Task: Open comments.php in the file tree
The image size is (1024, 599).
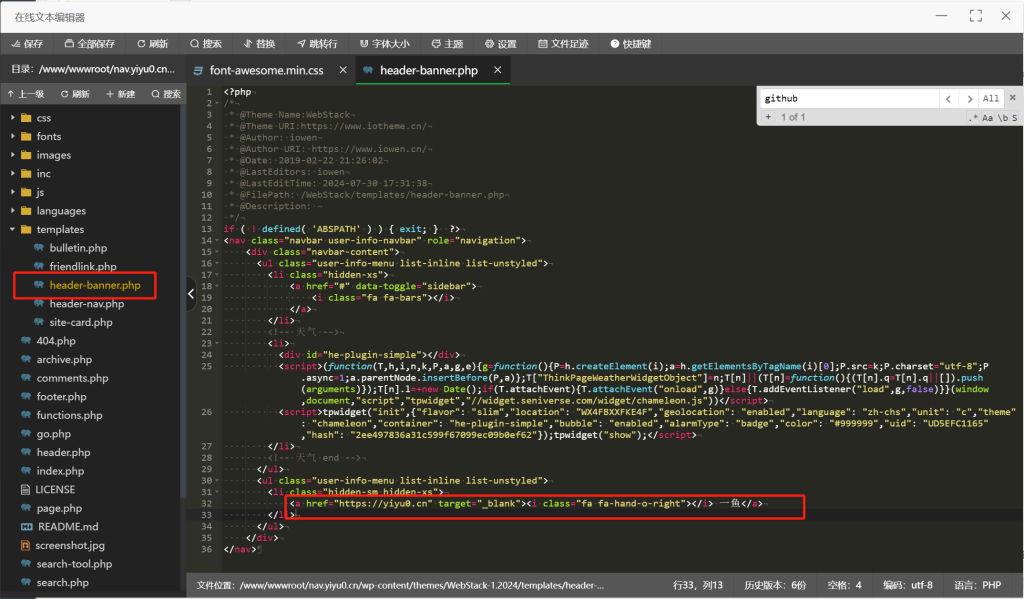Action: pos(72,378)
